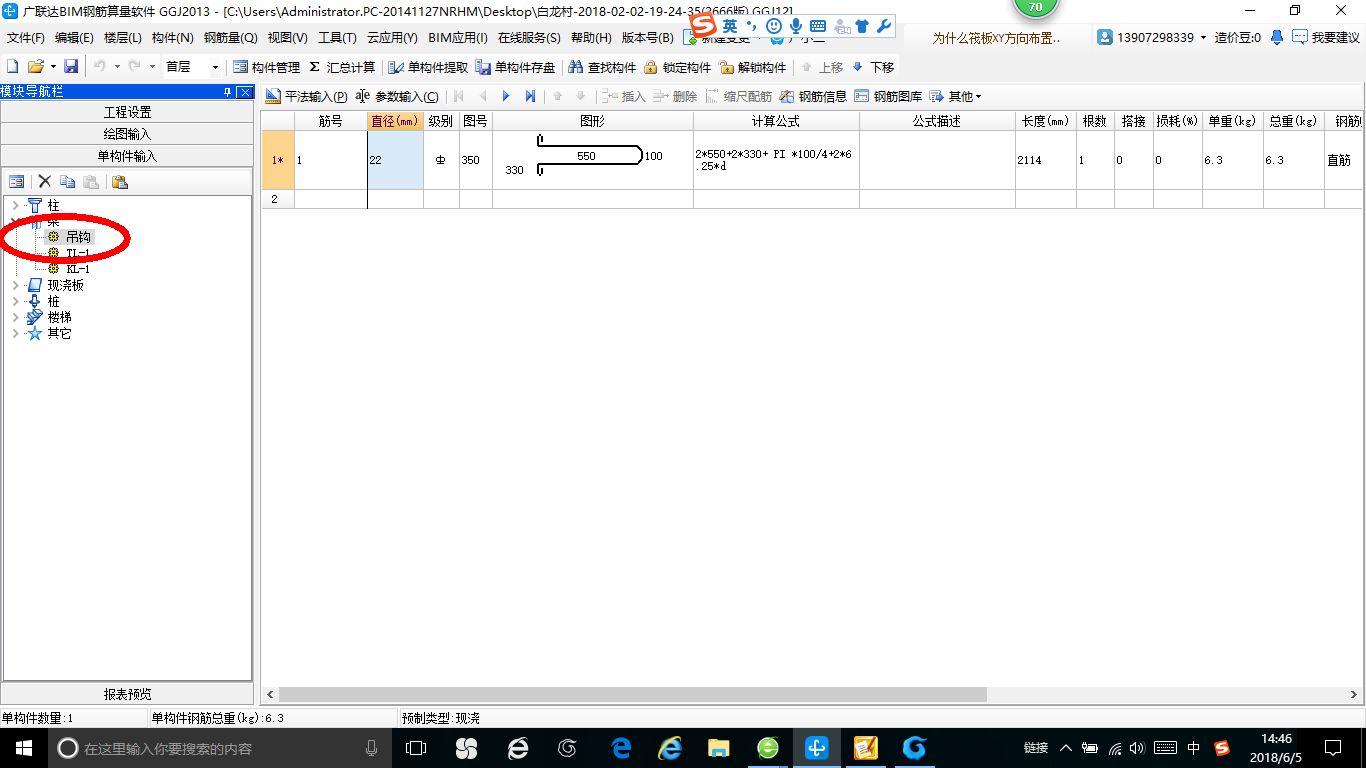
Task: Open the BIM应用(I) menu
Action: 457,38
